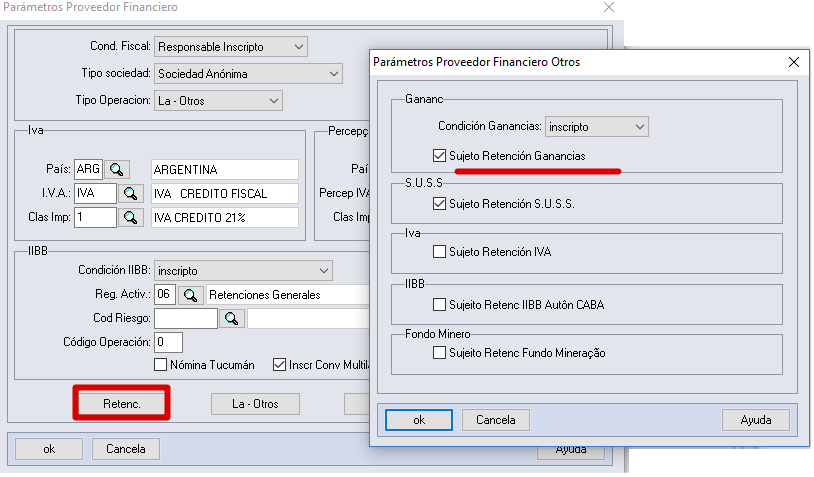Click the Retenciones Generales description field
814x477 pixels.
[288, 295]
